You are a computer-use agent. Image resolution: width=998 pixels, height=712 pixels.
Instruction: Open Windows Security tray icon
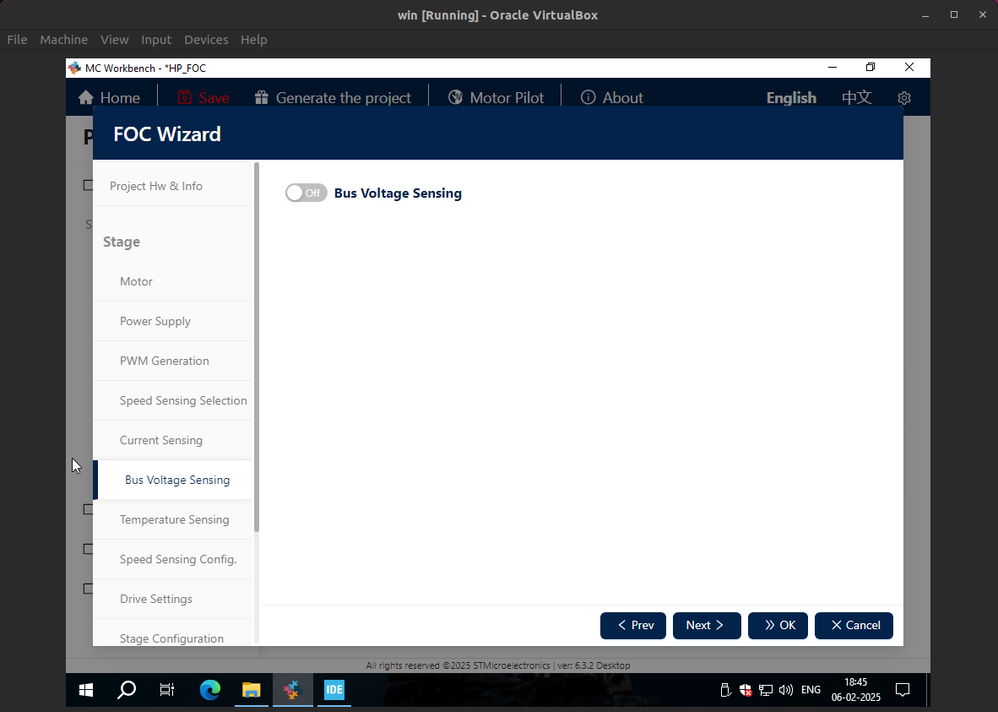point(745,690)
